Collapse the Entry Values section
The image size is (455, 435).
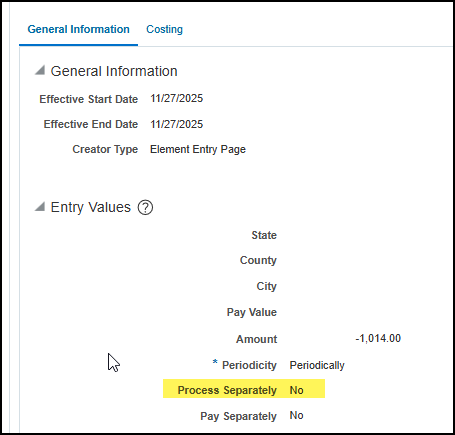coord(40,206)
